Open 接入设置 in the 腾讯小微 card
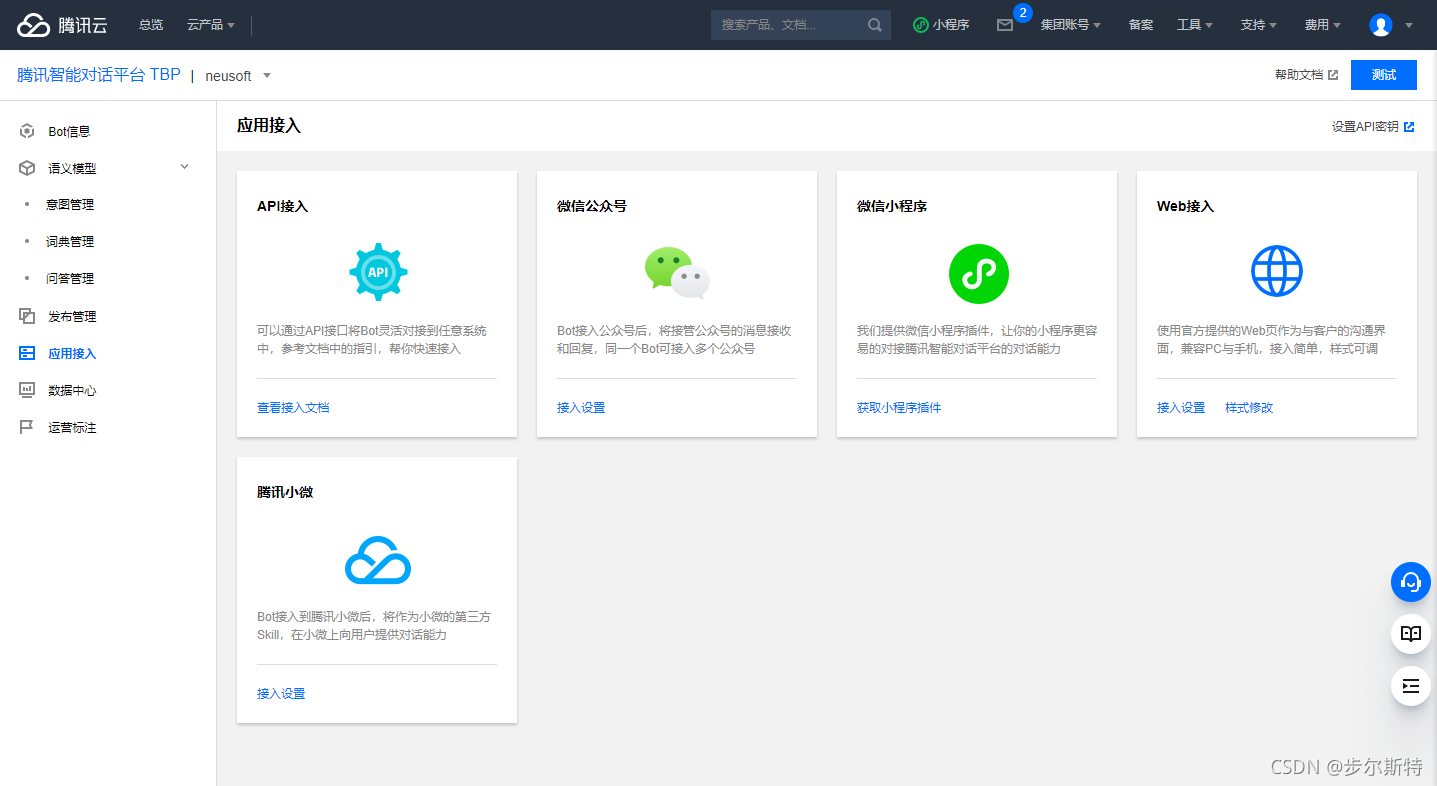1437x786 pixels. pyautogui.click(x=281, y=694)
